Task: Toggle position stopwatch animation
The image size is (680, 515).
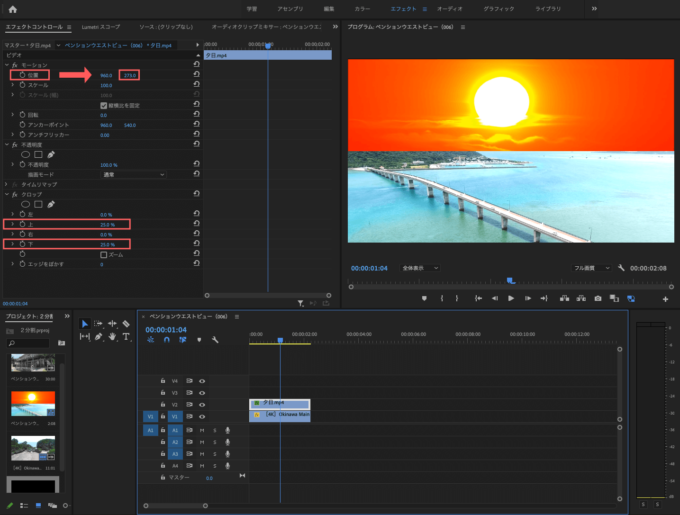Action: click(x=22, y=75)
